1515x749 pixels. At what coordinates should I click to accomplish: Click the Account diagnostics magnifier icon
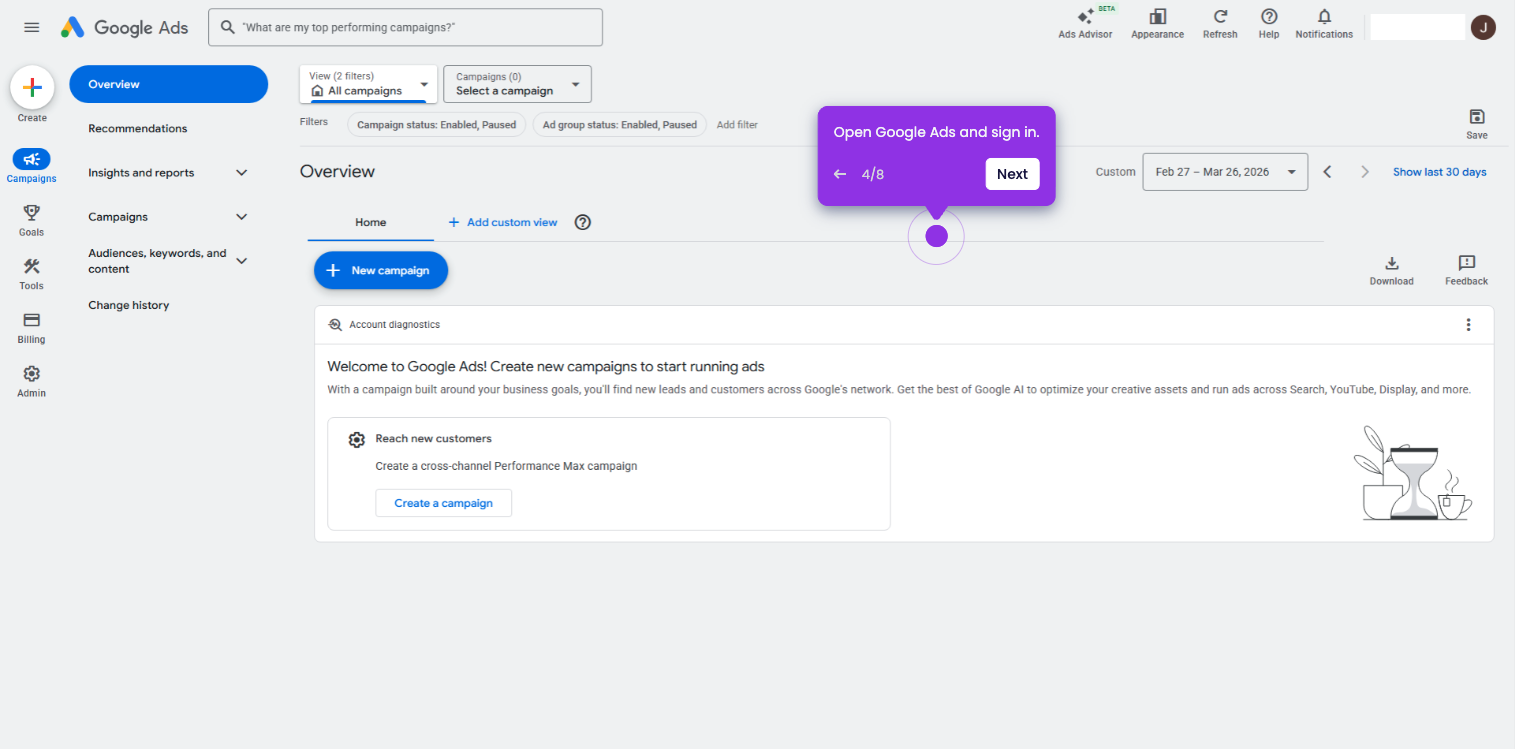click(335, 325)
